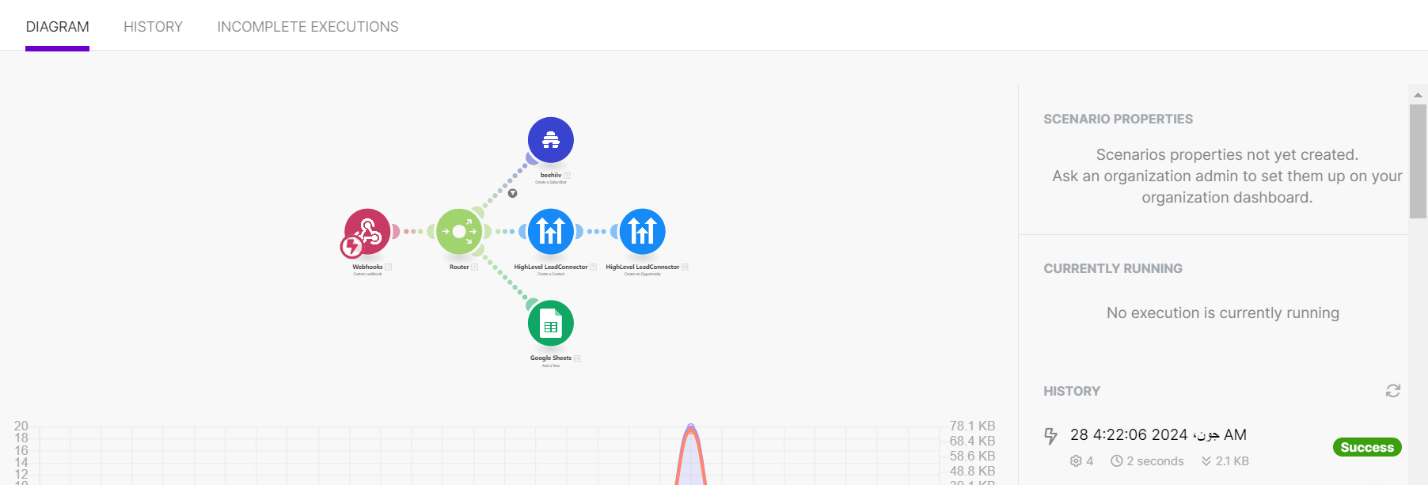Open the Webhooks module

[x=367, y=231]
